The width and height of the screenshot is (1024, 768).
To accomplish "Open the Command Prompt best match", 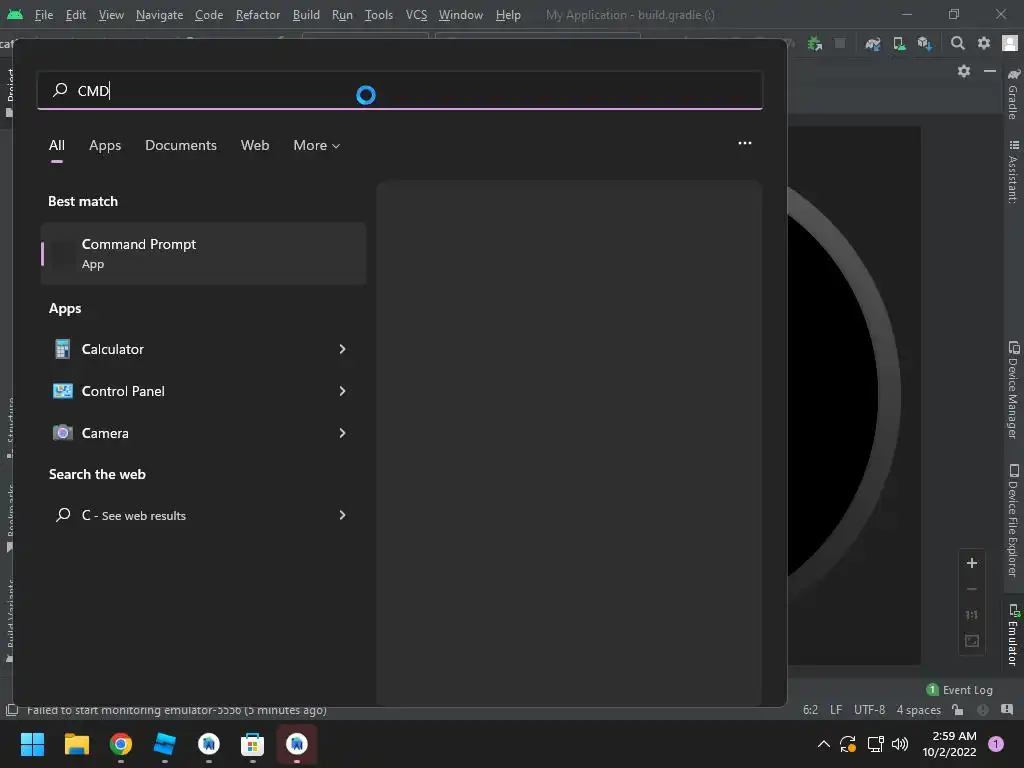I will [x=203, y=253].
